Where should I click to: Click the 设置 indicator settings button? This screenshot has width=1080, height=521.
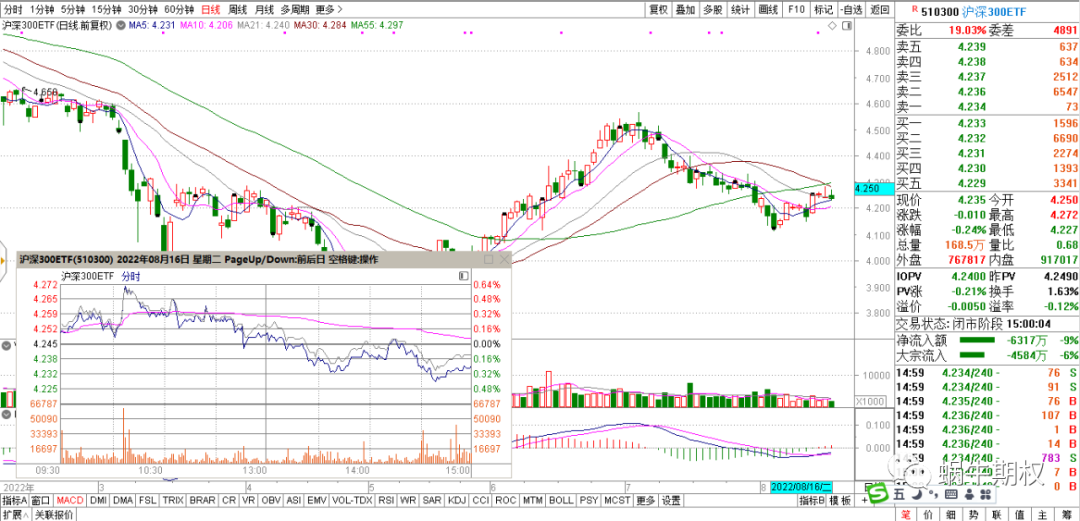point(670,500)
